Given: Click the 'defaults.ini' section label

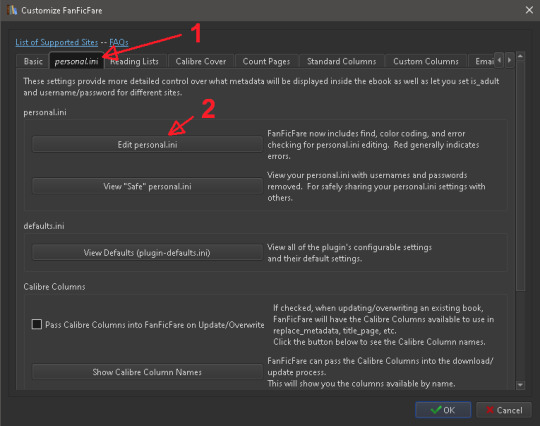Looking at the screenshot, I should pyautogui.click(x=44, y=226).
